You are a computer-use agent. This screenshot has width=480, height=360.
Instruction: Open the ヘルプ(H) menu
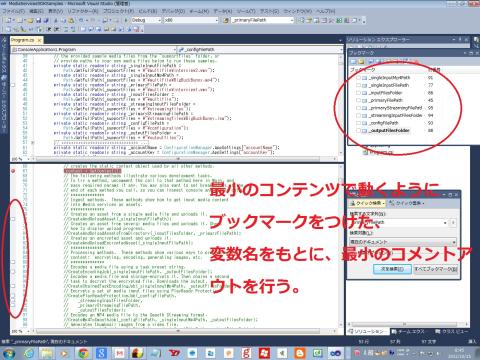325,11
